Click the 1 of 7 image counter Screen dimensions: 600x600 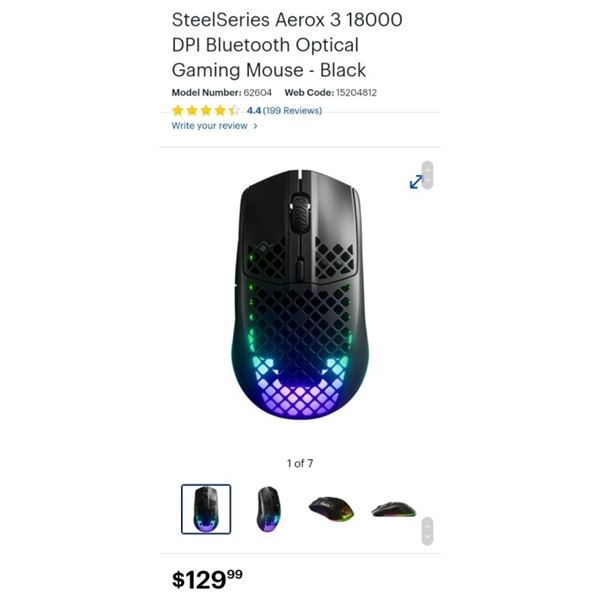[300, 463]
